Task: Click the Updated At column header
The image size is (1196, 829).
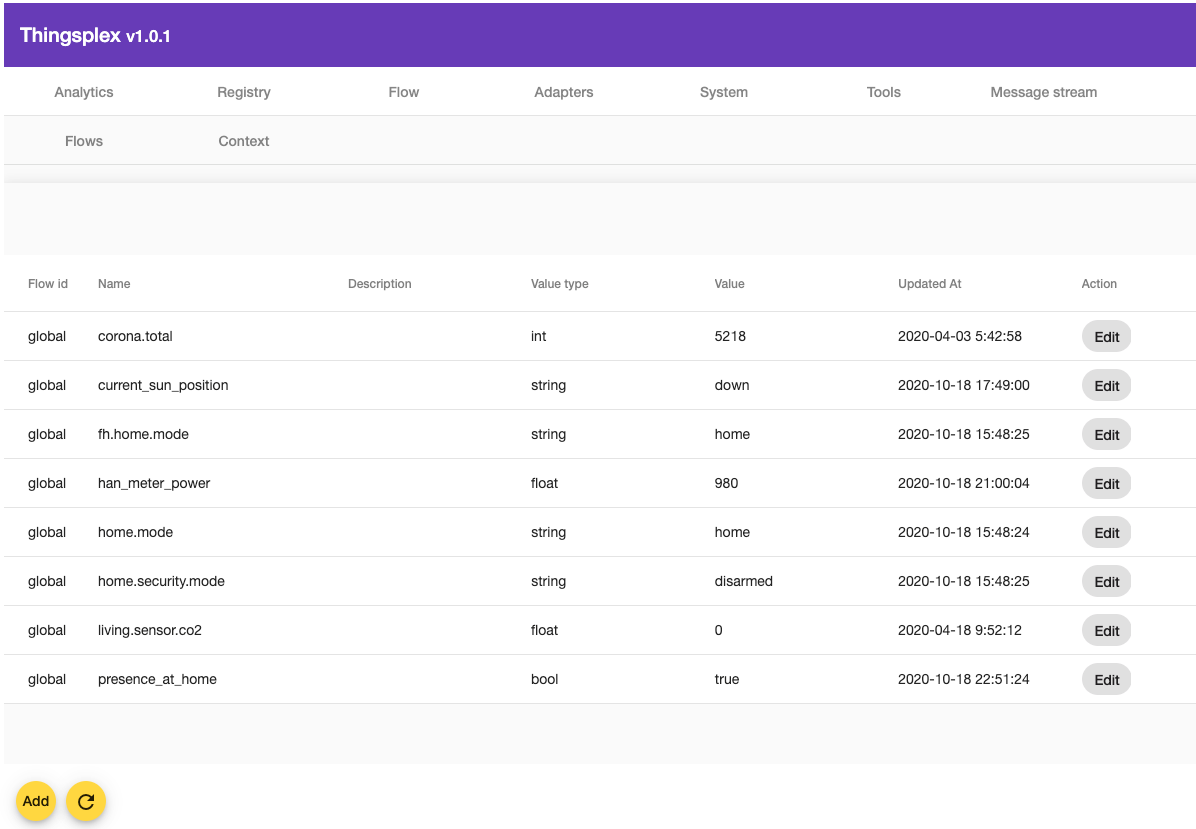Action: (x=930, y=284)
